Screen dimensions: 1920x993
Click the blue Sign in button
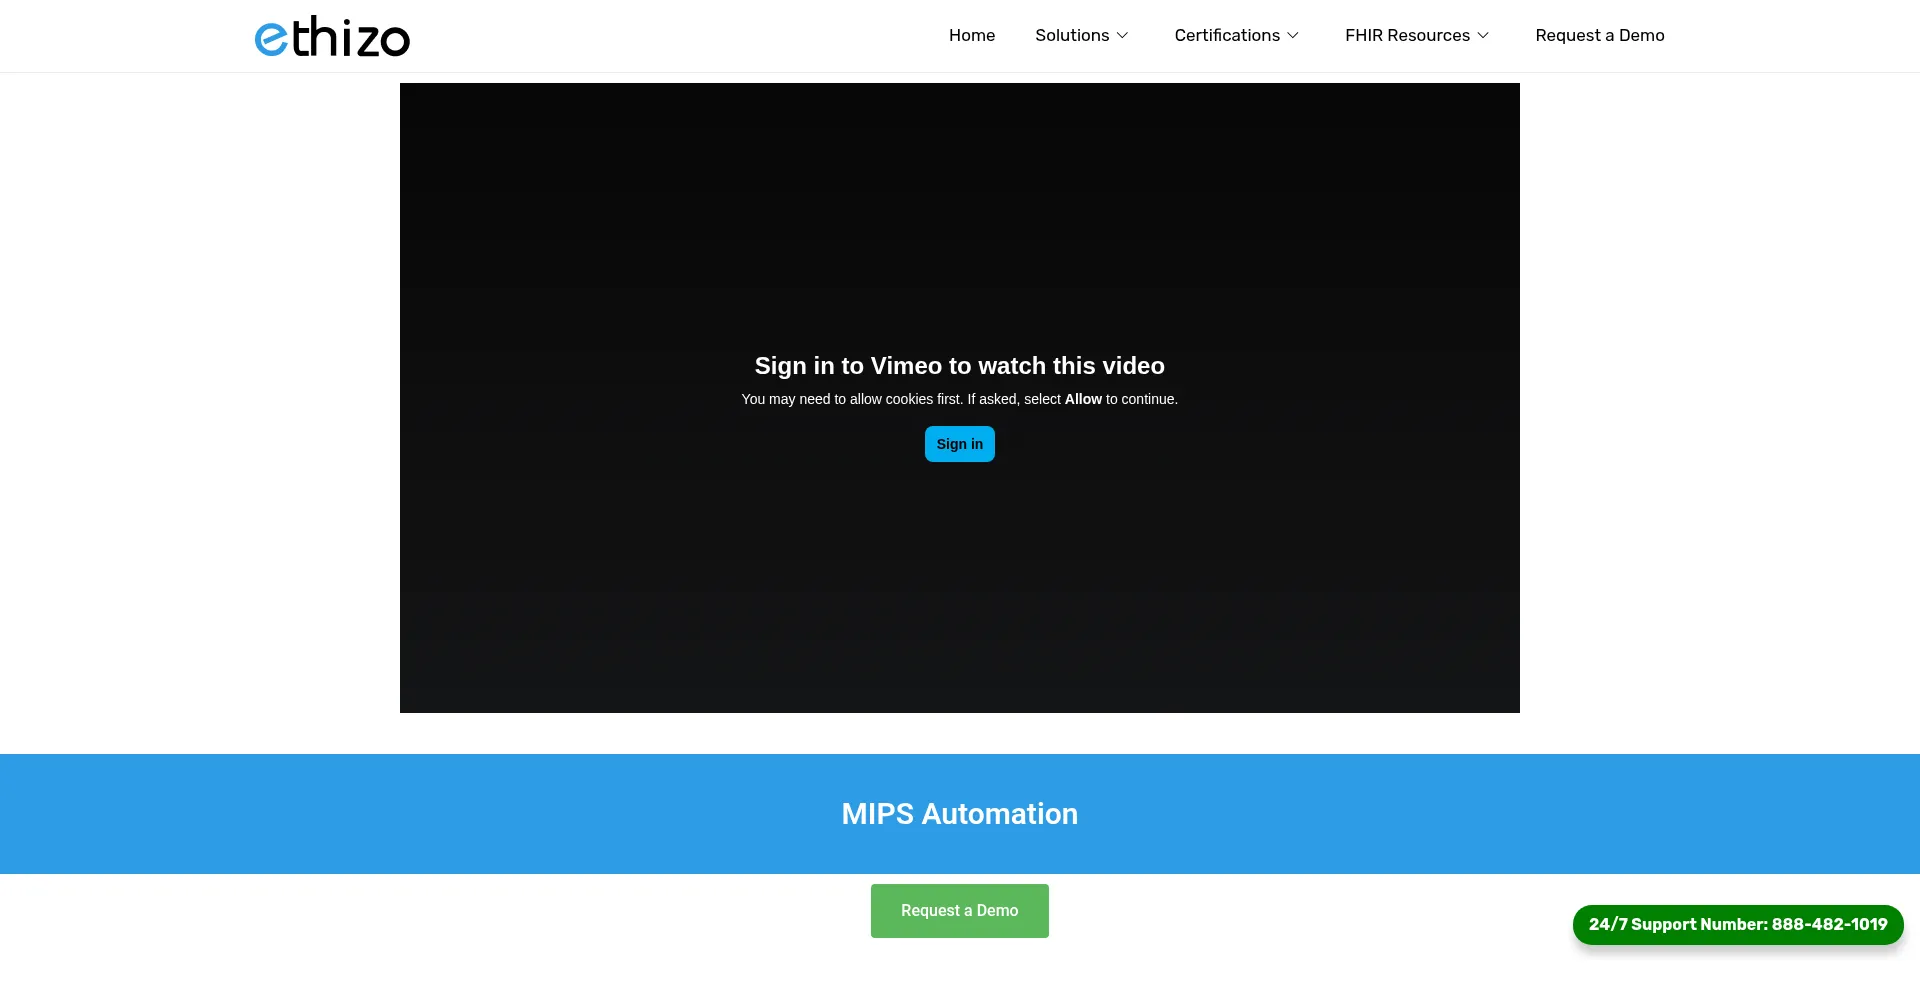[x=960, y=444]
